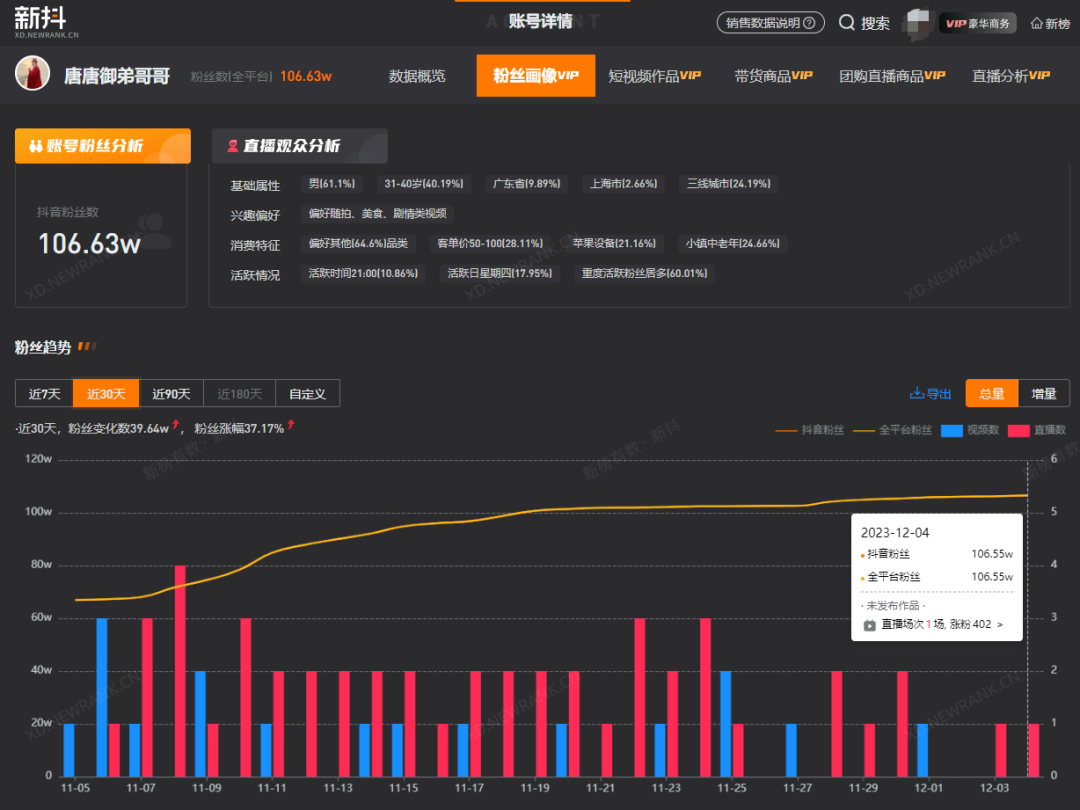Switch chart to 增量 mode
The width and height of the screenshot is (1080, 810).
tap(1043, 394)
